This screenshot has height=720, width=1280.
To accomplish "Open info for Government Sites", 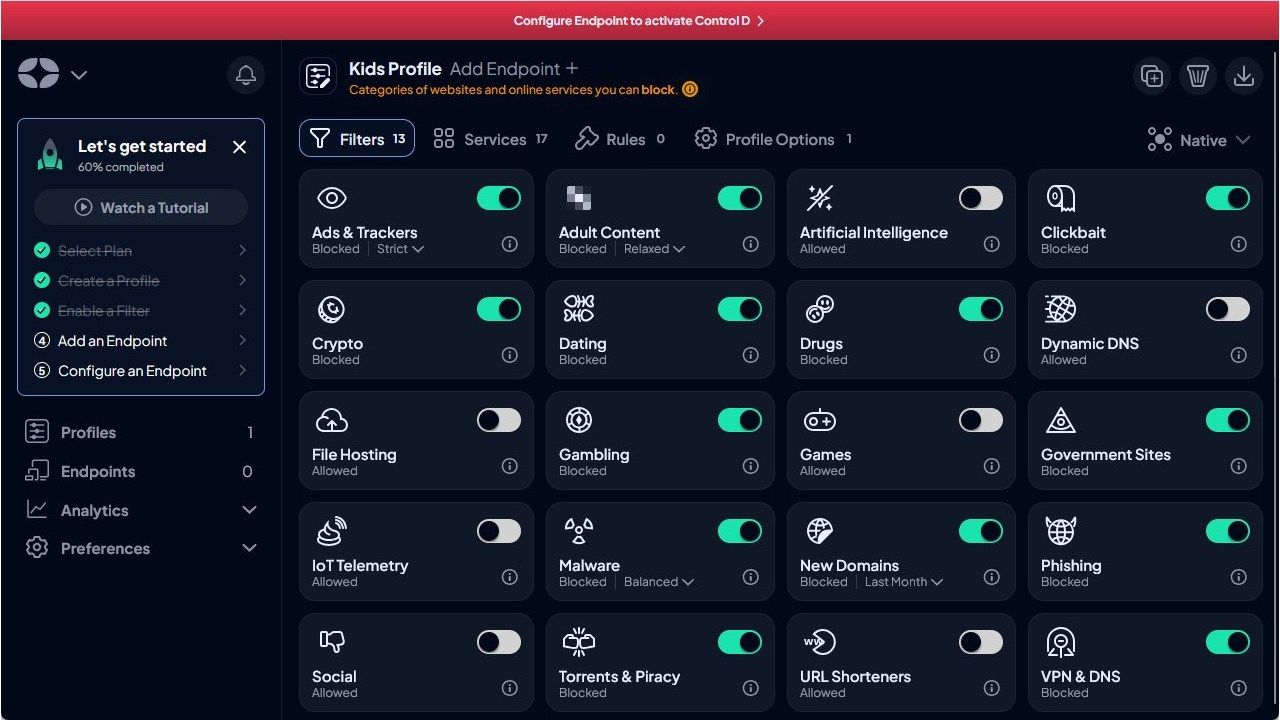I will [1239, 466].
